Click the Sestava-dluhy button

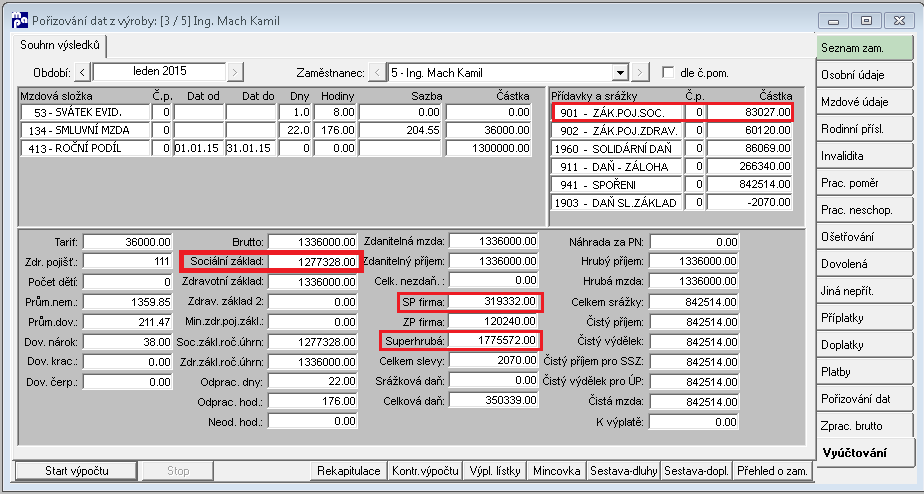coord(623,471)
